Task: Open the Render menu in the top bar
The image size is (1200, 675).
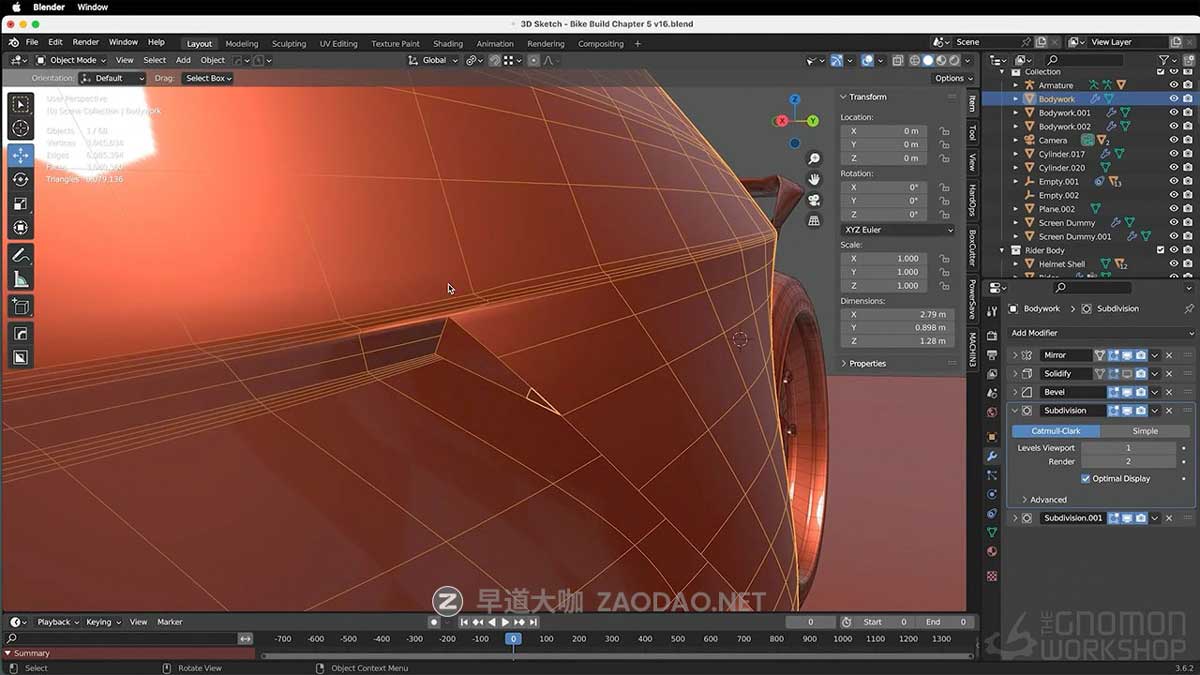Action: pos(86,42)
